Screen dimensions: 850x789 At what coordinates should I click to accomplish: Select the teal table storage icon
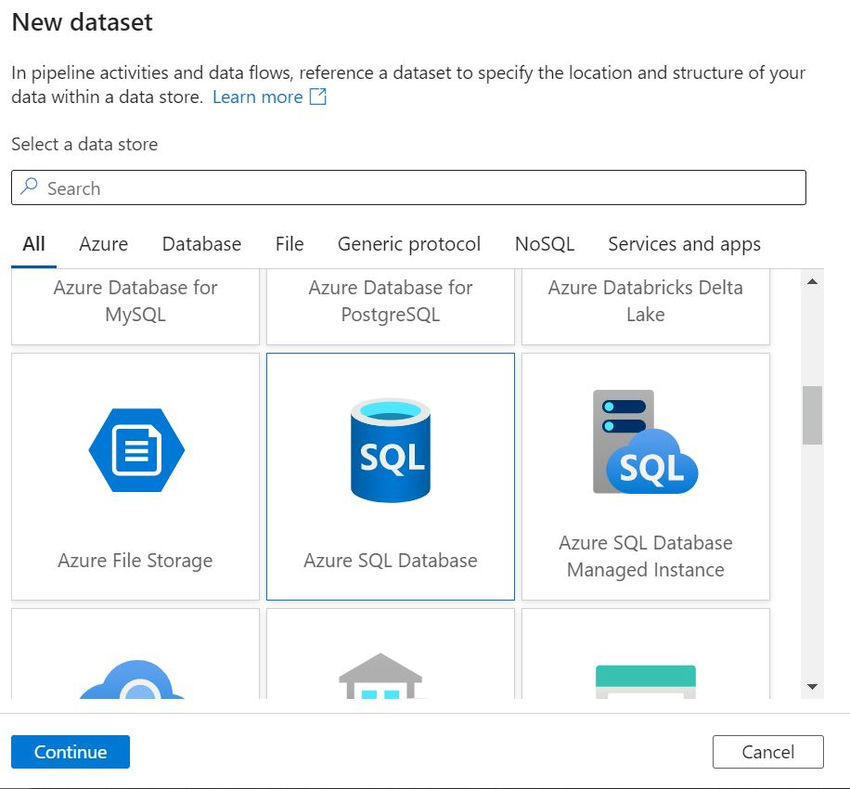click(645, 682)
